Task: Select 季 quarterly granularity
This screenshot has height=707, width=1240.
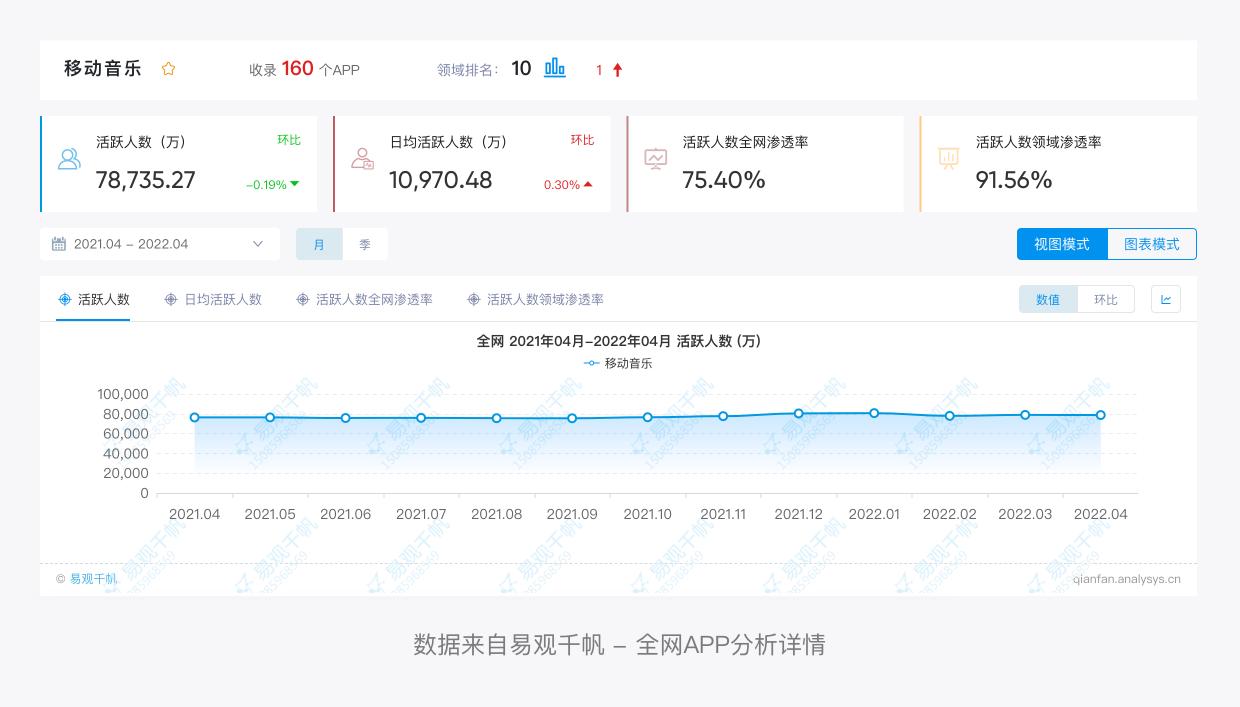Action: [365, 244]
